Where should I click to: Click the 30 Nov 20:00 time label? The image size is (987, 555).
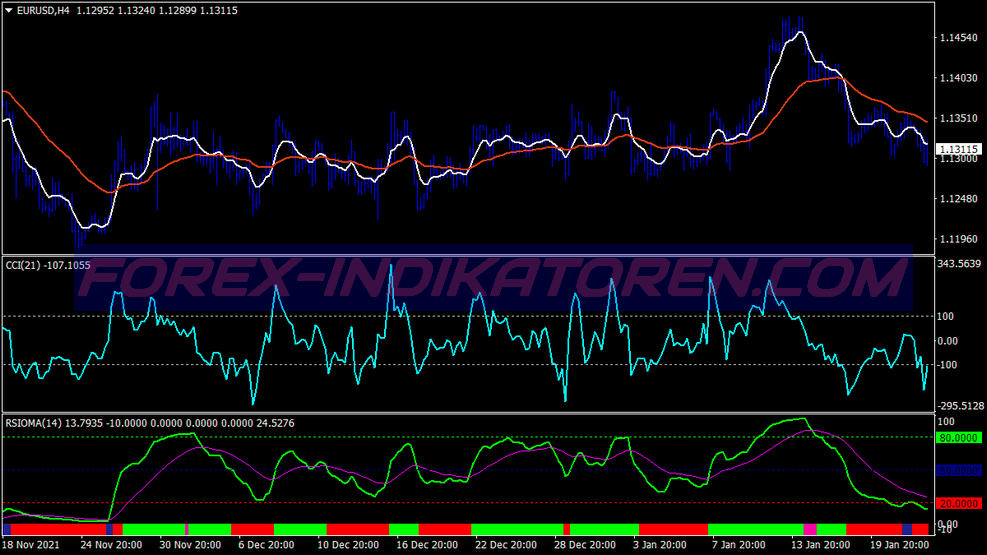190,545
